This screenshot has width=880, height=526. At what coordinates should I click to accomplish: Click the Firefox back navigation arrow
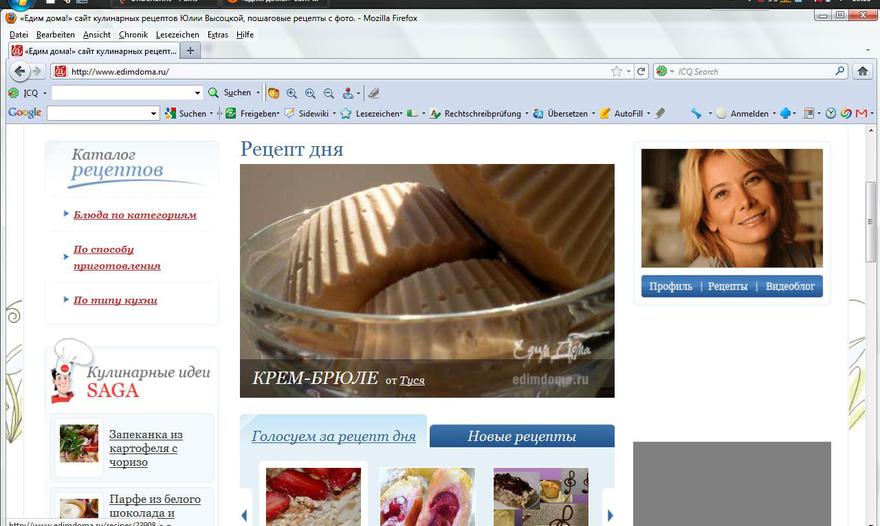tap(19, 72)
